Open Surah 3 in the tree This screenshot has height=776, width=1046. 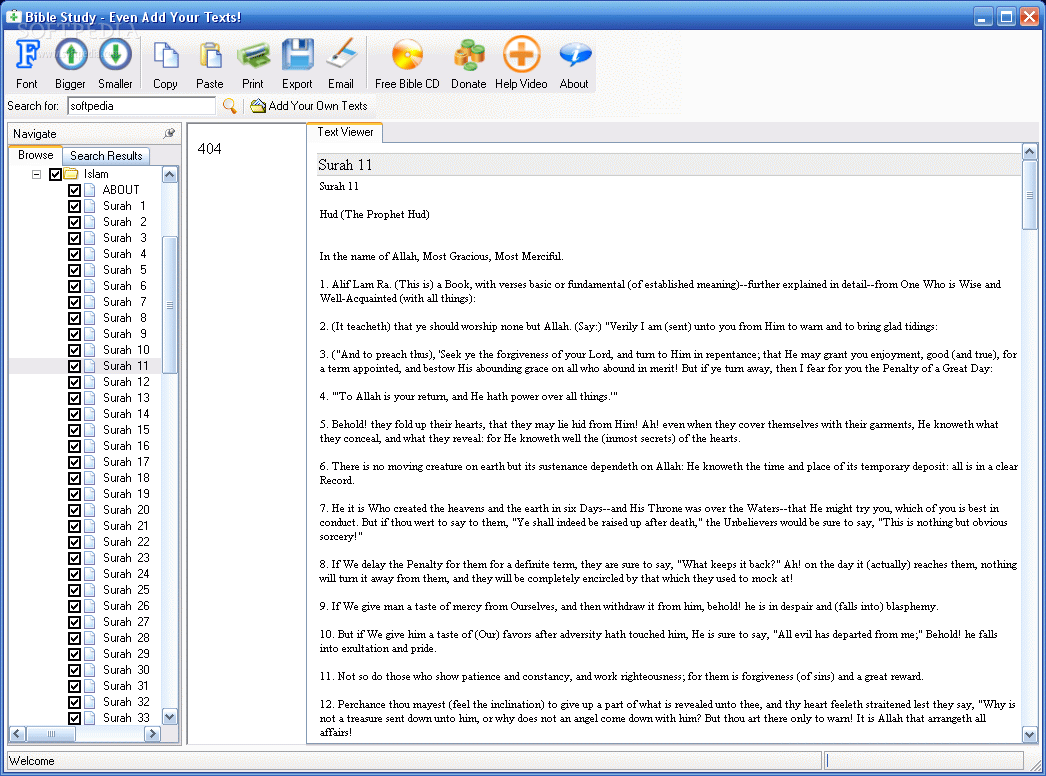(x=125, y=238)
